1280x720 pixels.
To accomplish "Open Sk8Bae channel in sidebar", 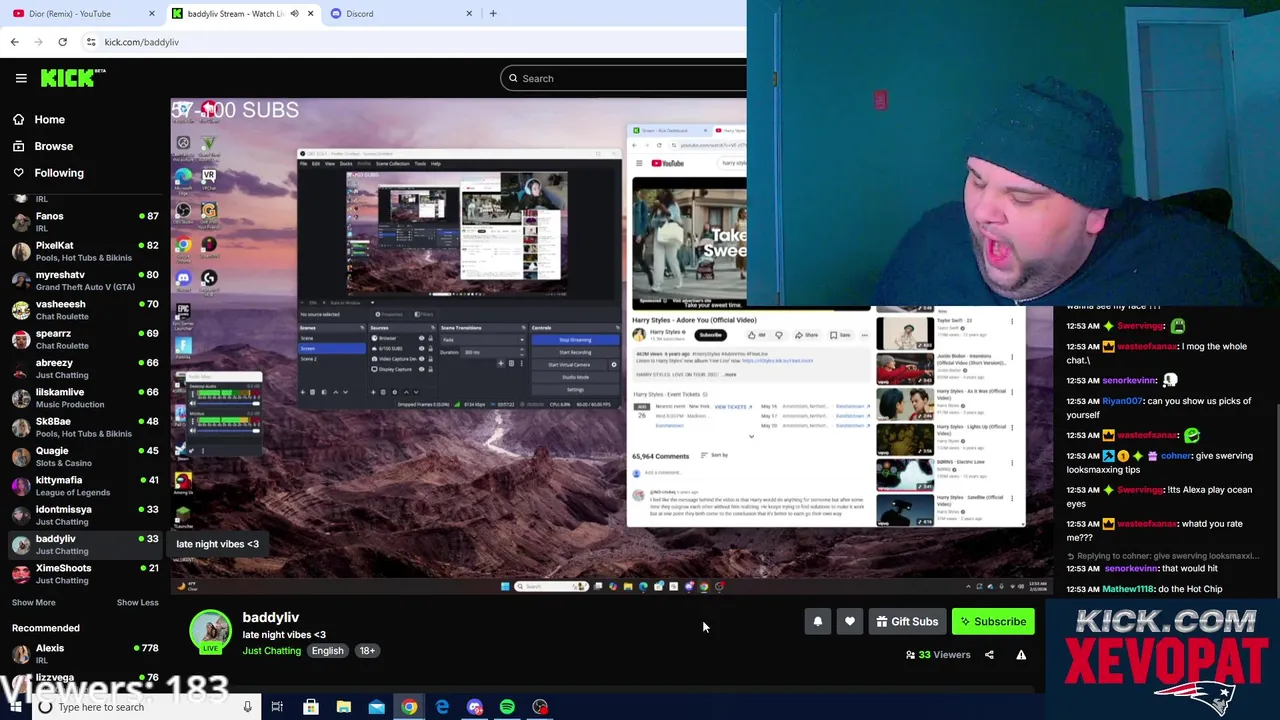I will point(85,427).
